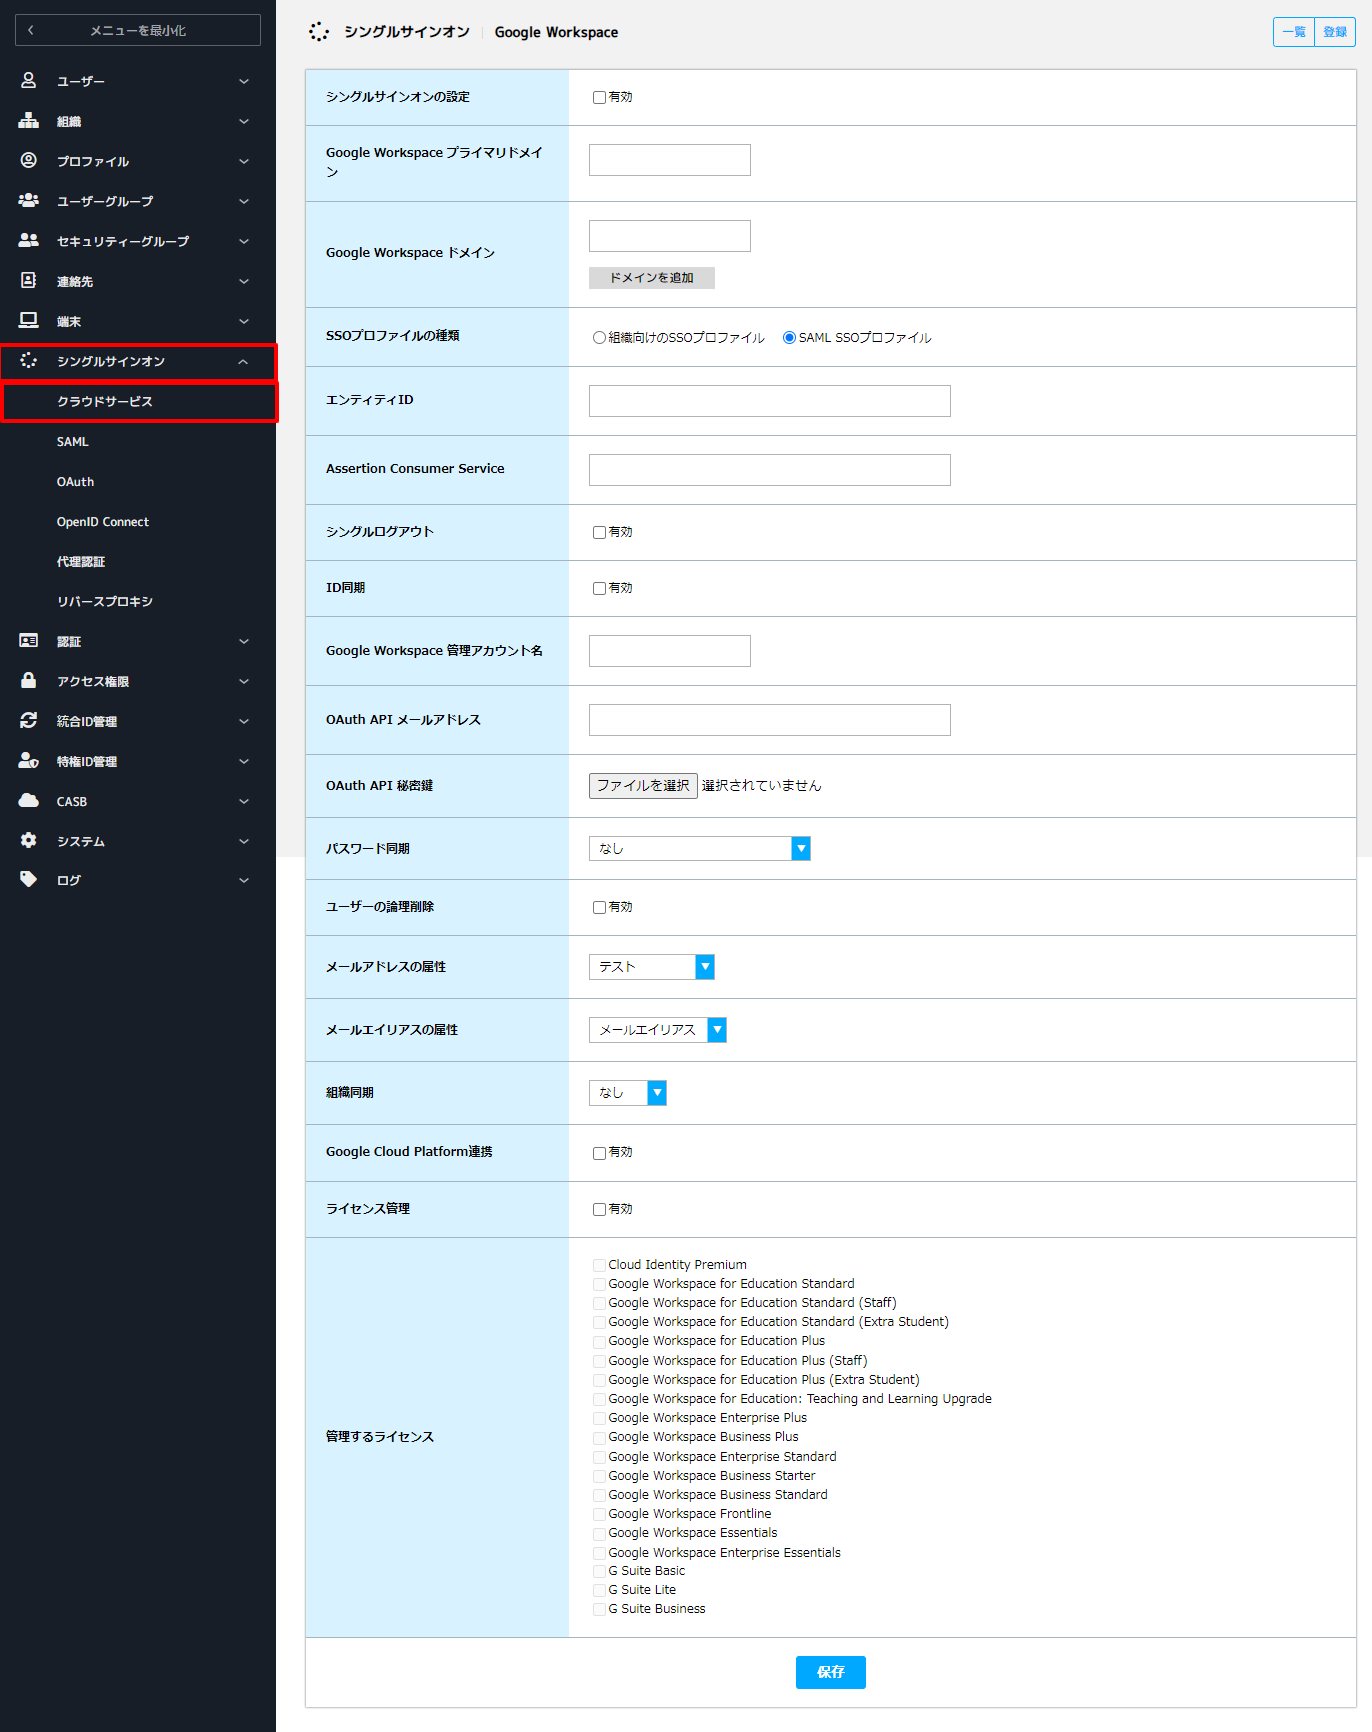Click the 一覧 button at top right
The image size is (1372, 1732).
[1294, 32]
